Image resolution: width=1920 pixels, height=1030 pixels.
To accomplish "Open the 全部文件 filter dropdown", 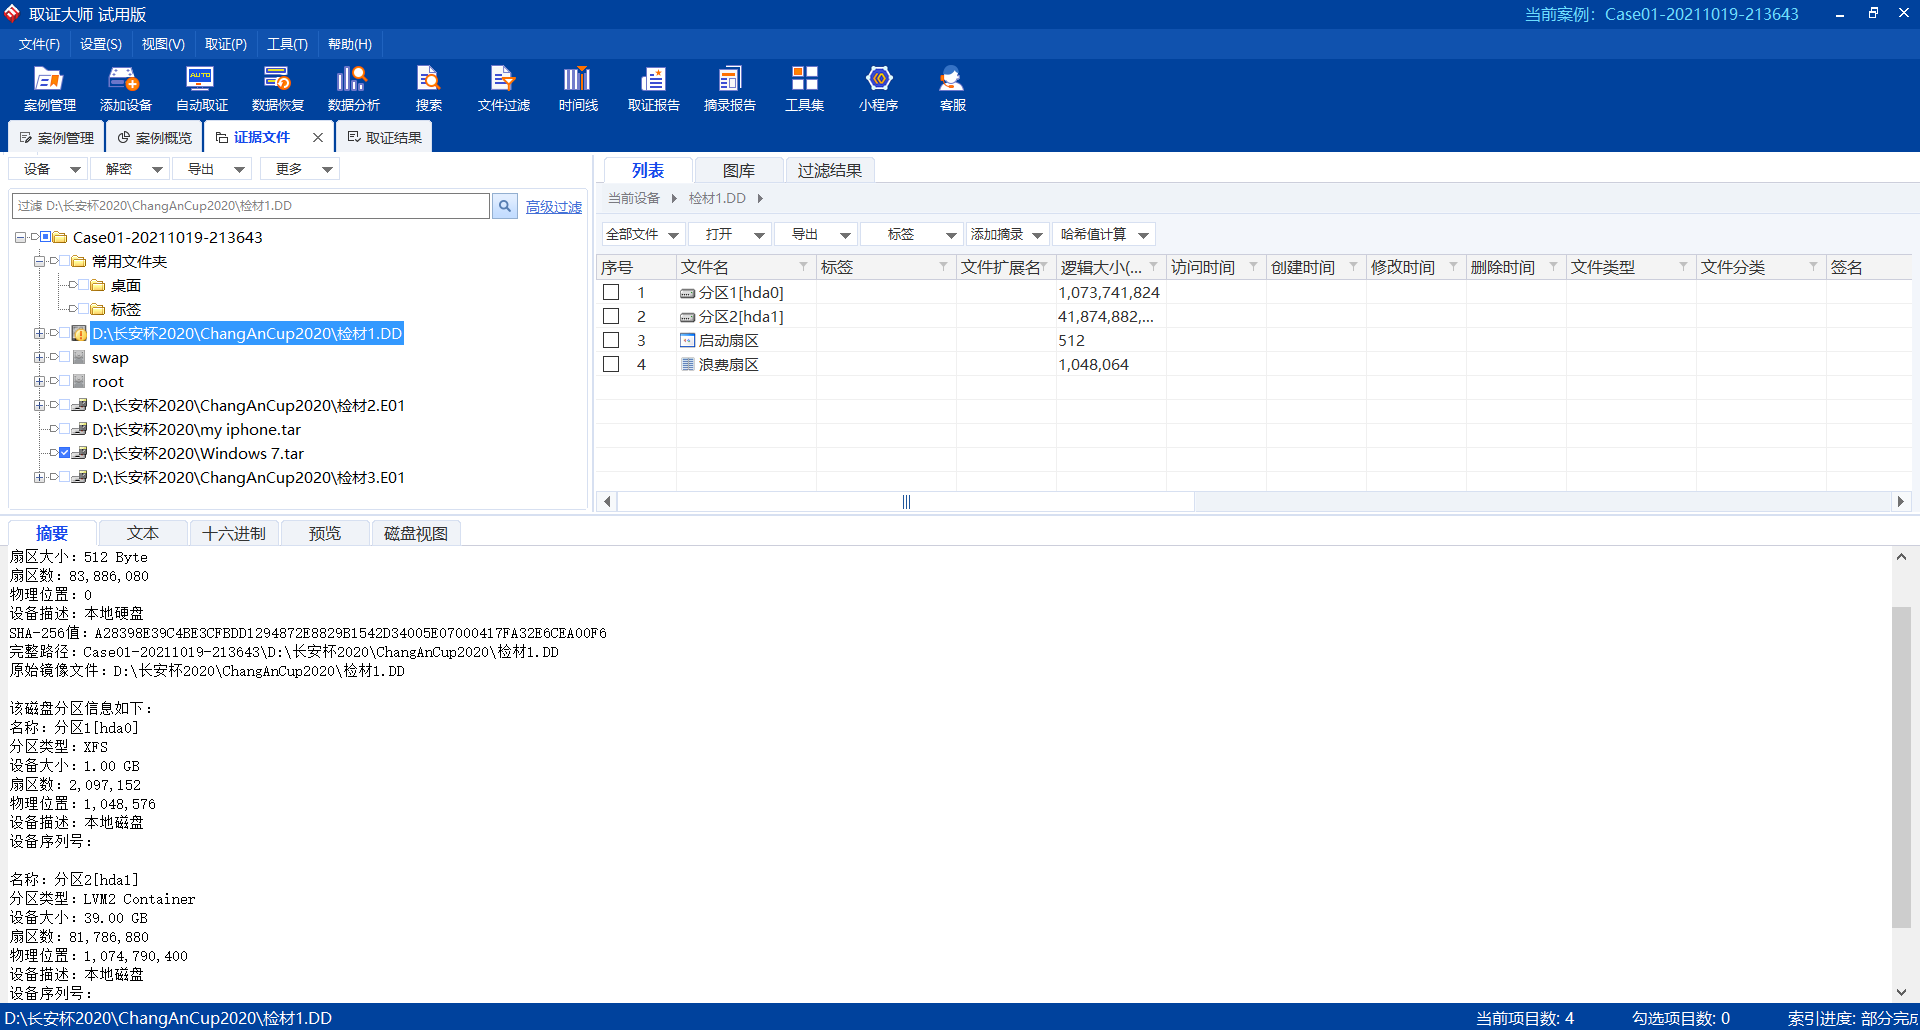I will click(643, 234).
